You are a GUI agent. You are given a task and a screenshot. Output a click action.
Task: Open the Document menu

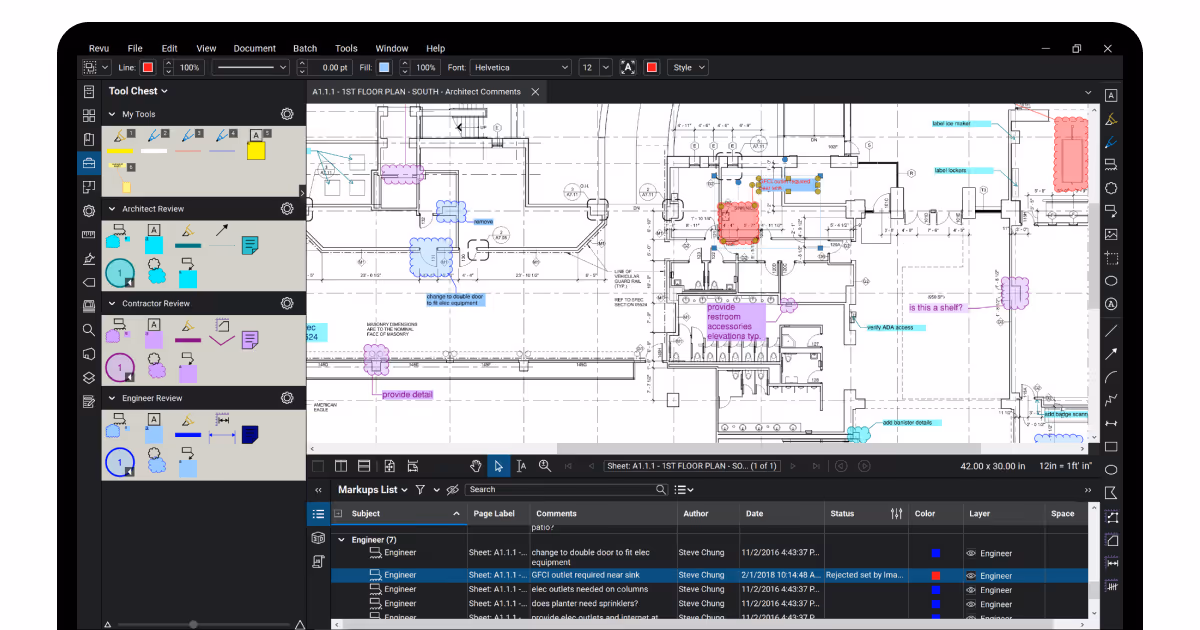[254, 48]
